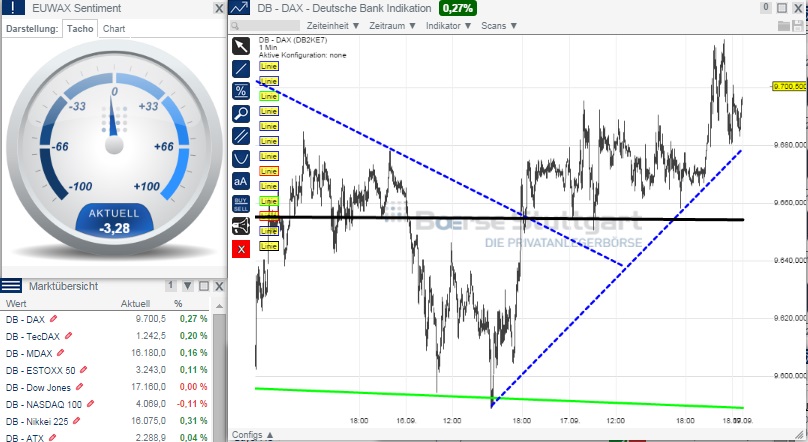Save chart configuration with the disk icon

(798, 26)
